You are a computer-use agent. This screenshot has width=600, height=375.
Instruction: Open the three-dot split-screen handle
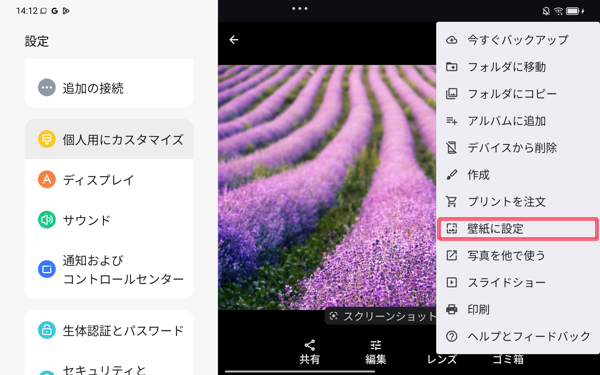(x=300, y=8)
